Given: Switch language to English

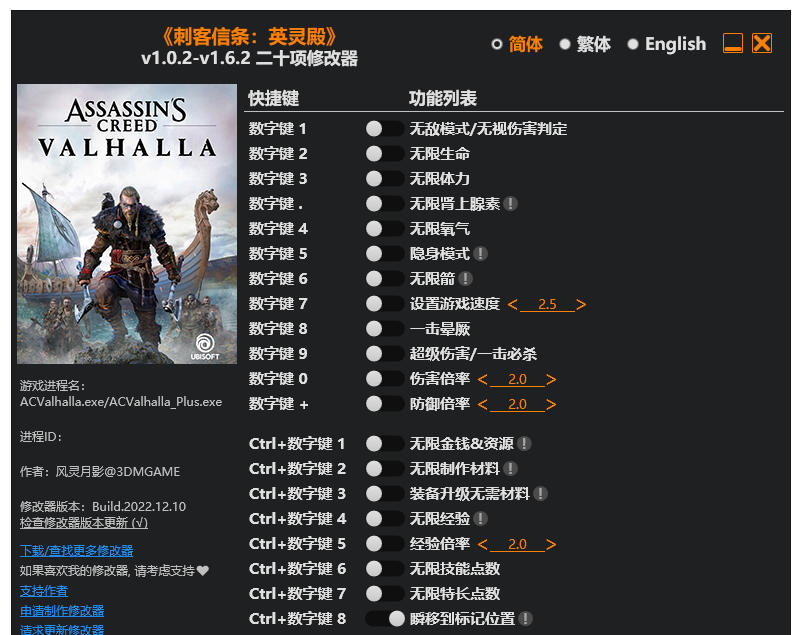Looking at the screenshot, I should click(633, 44).
